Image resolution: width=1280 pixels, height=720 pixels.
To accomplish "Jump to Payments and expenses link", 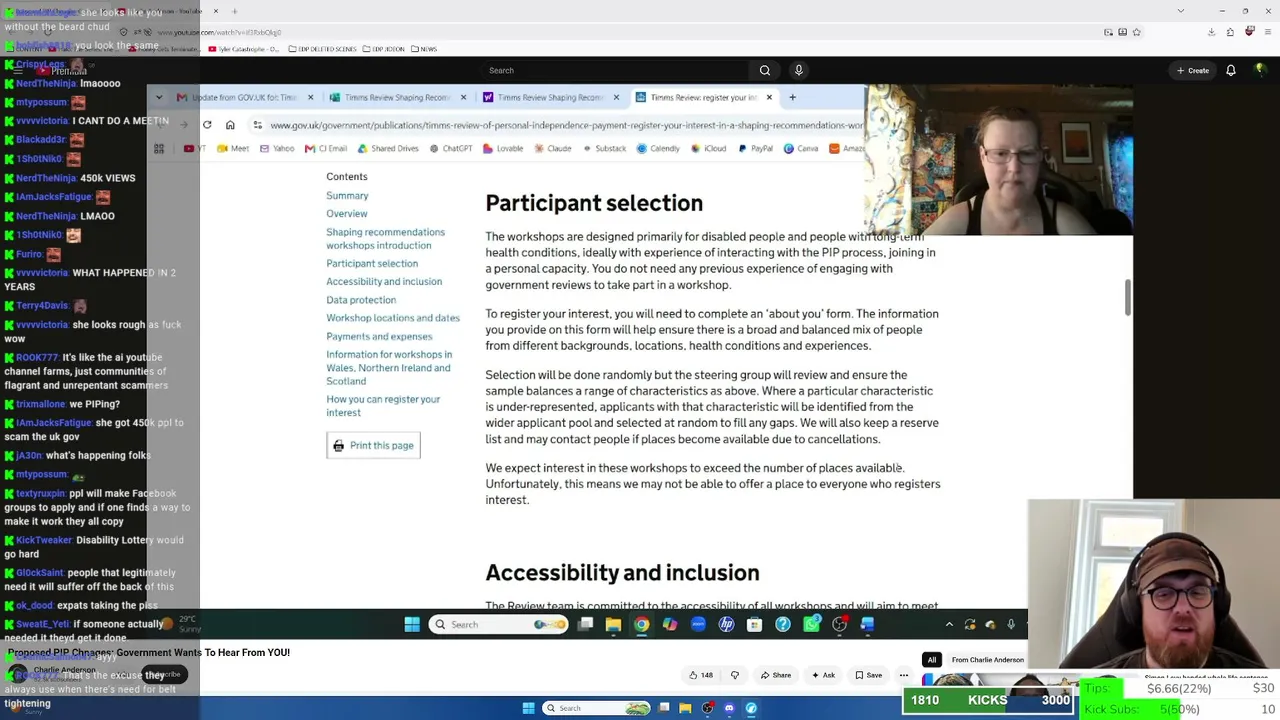I will click(379, 337).
